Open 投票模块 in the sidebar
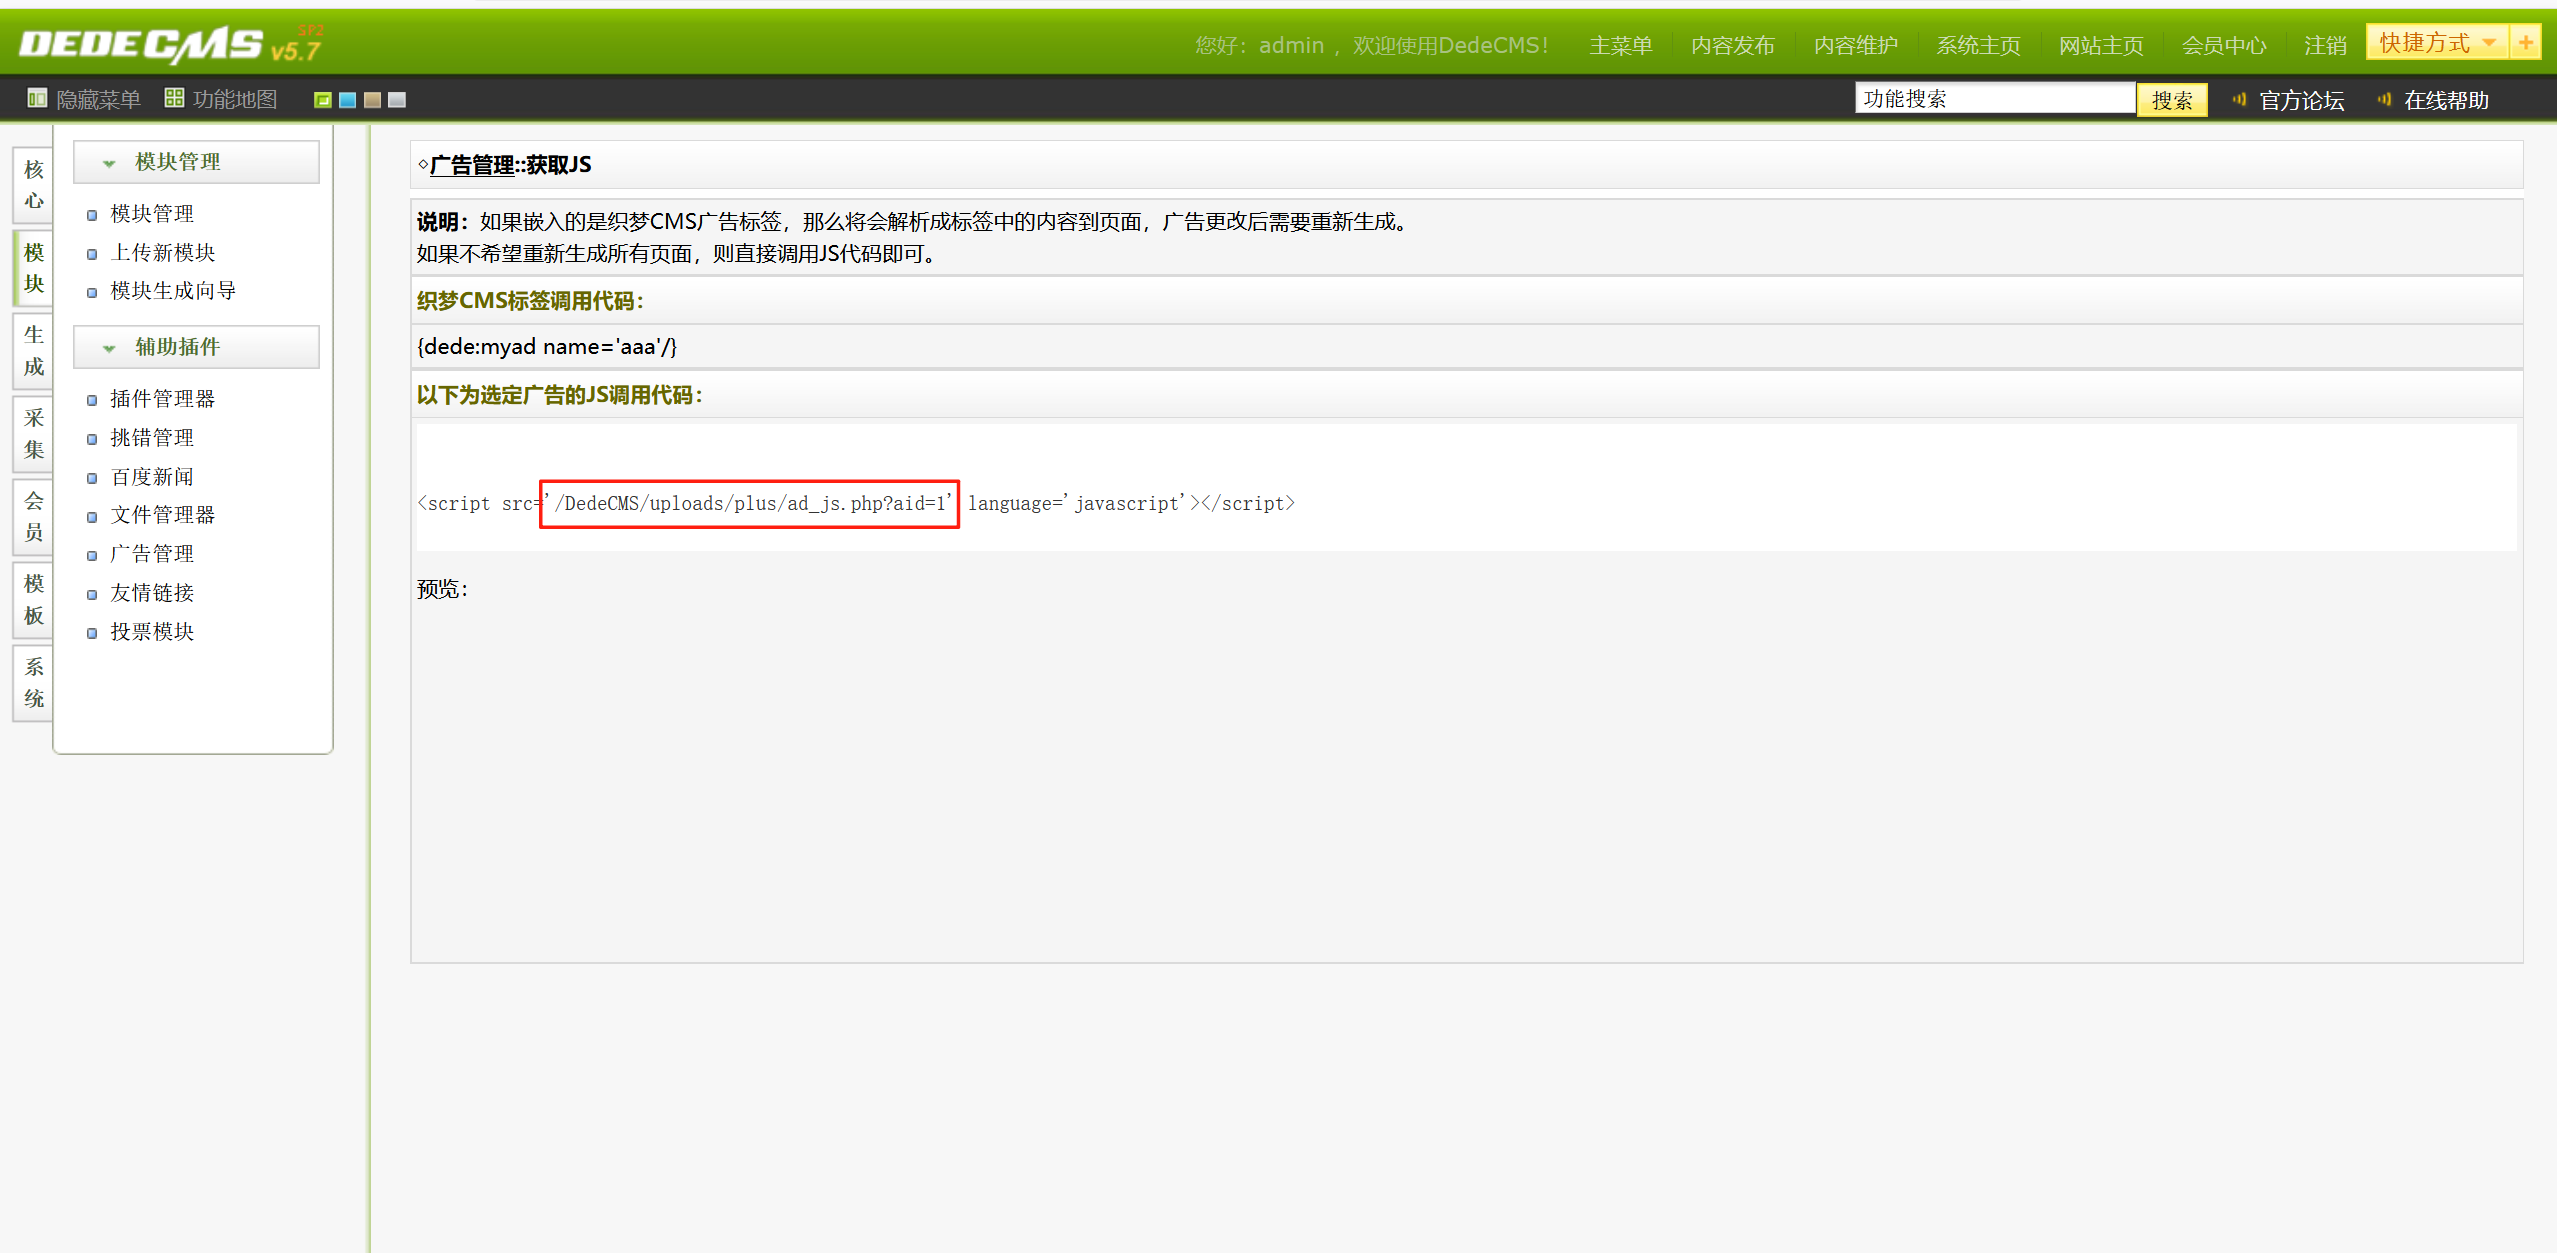Screen dimensions: 2557x1253 [152, 631]
